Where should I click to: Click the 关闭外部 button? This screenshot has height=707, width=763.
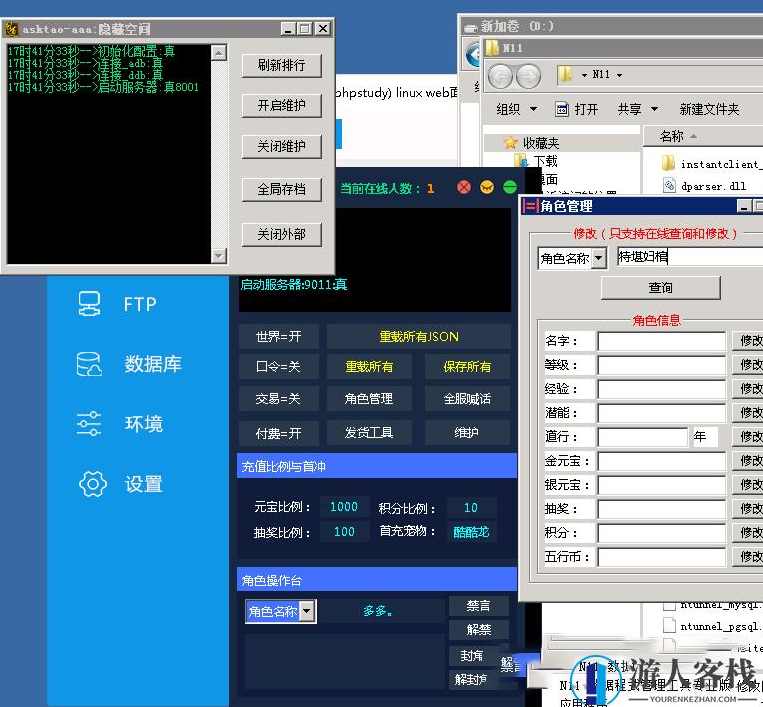[x=281, y=234]
